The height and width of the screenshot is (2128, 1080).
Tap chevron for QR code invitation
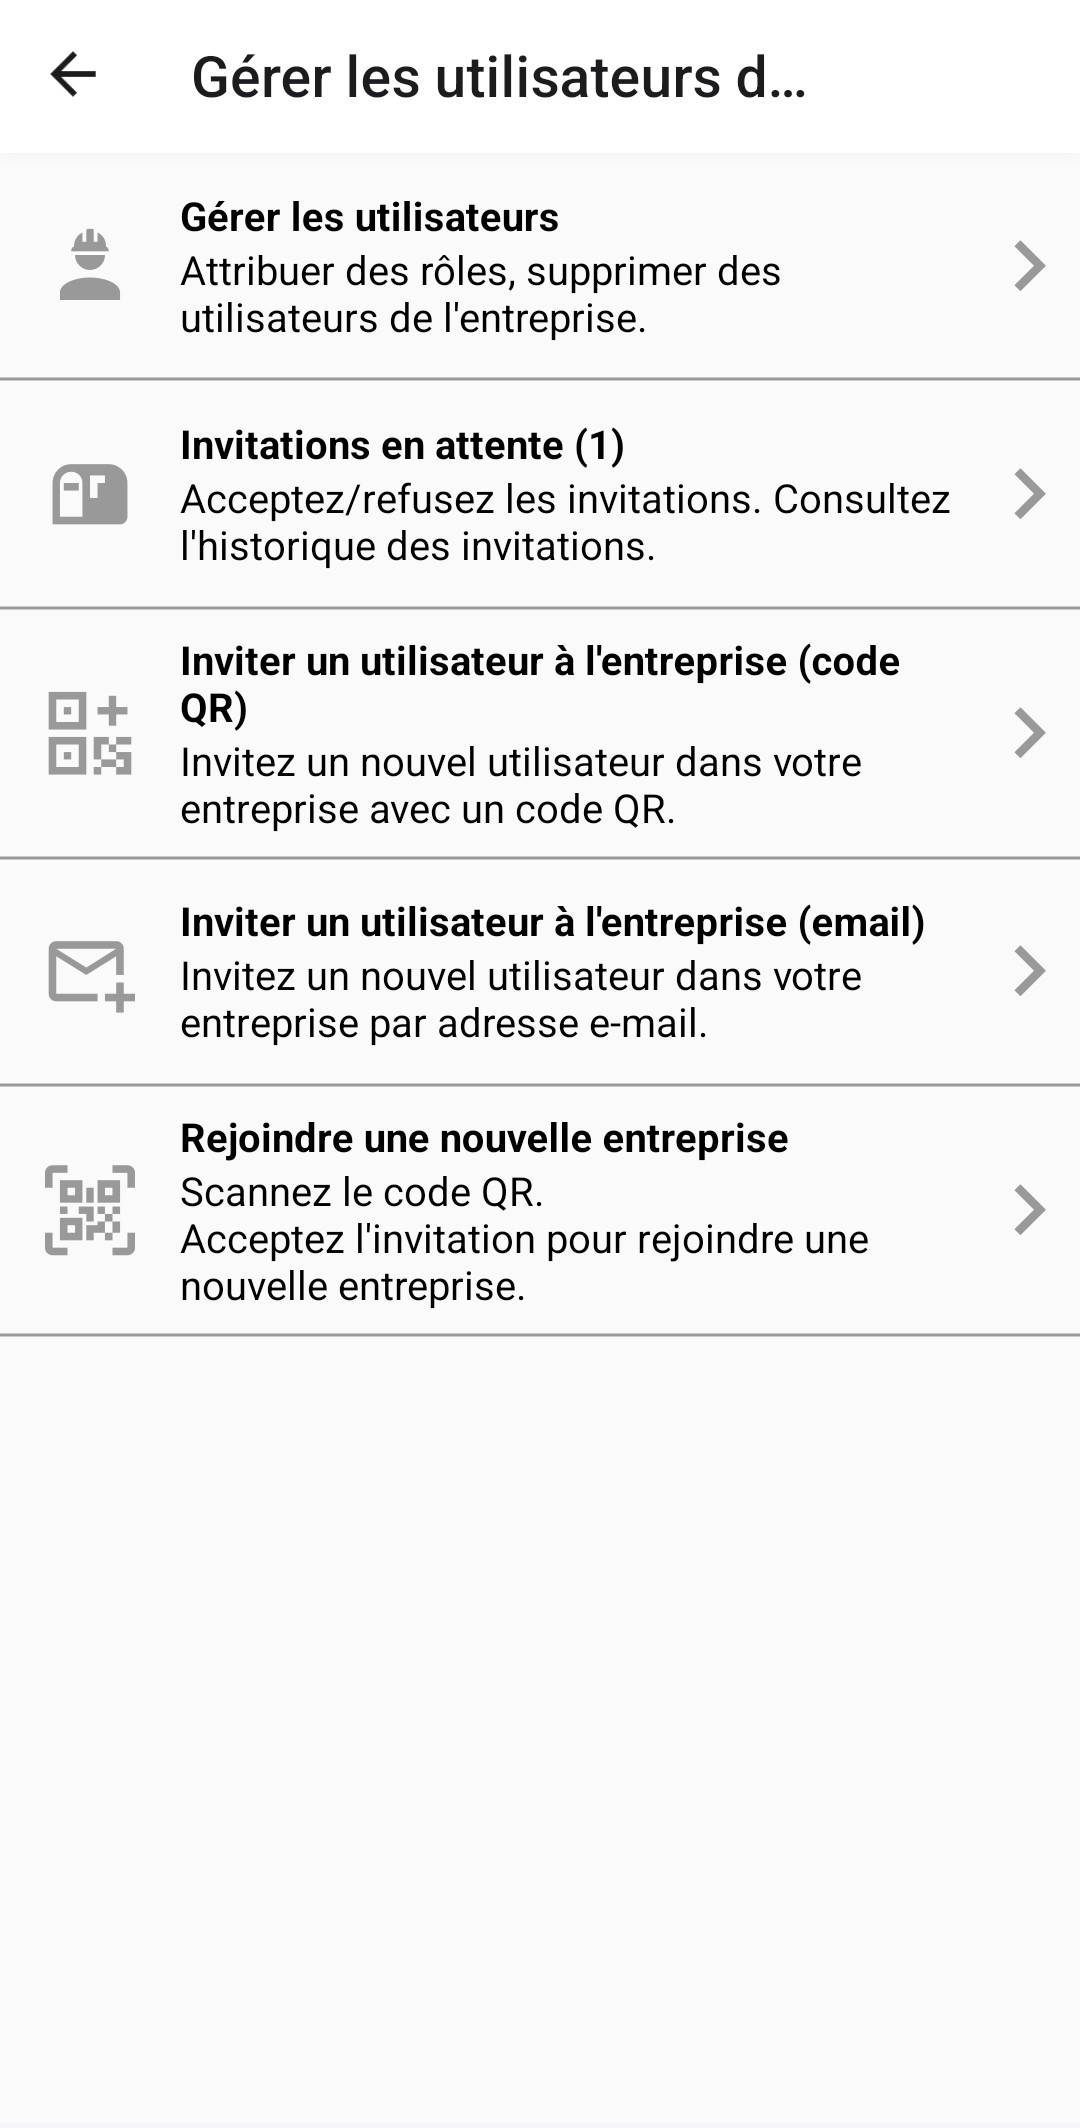1029,733
